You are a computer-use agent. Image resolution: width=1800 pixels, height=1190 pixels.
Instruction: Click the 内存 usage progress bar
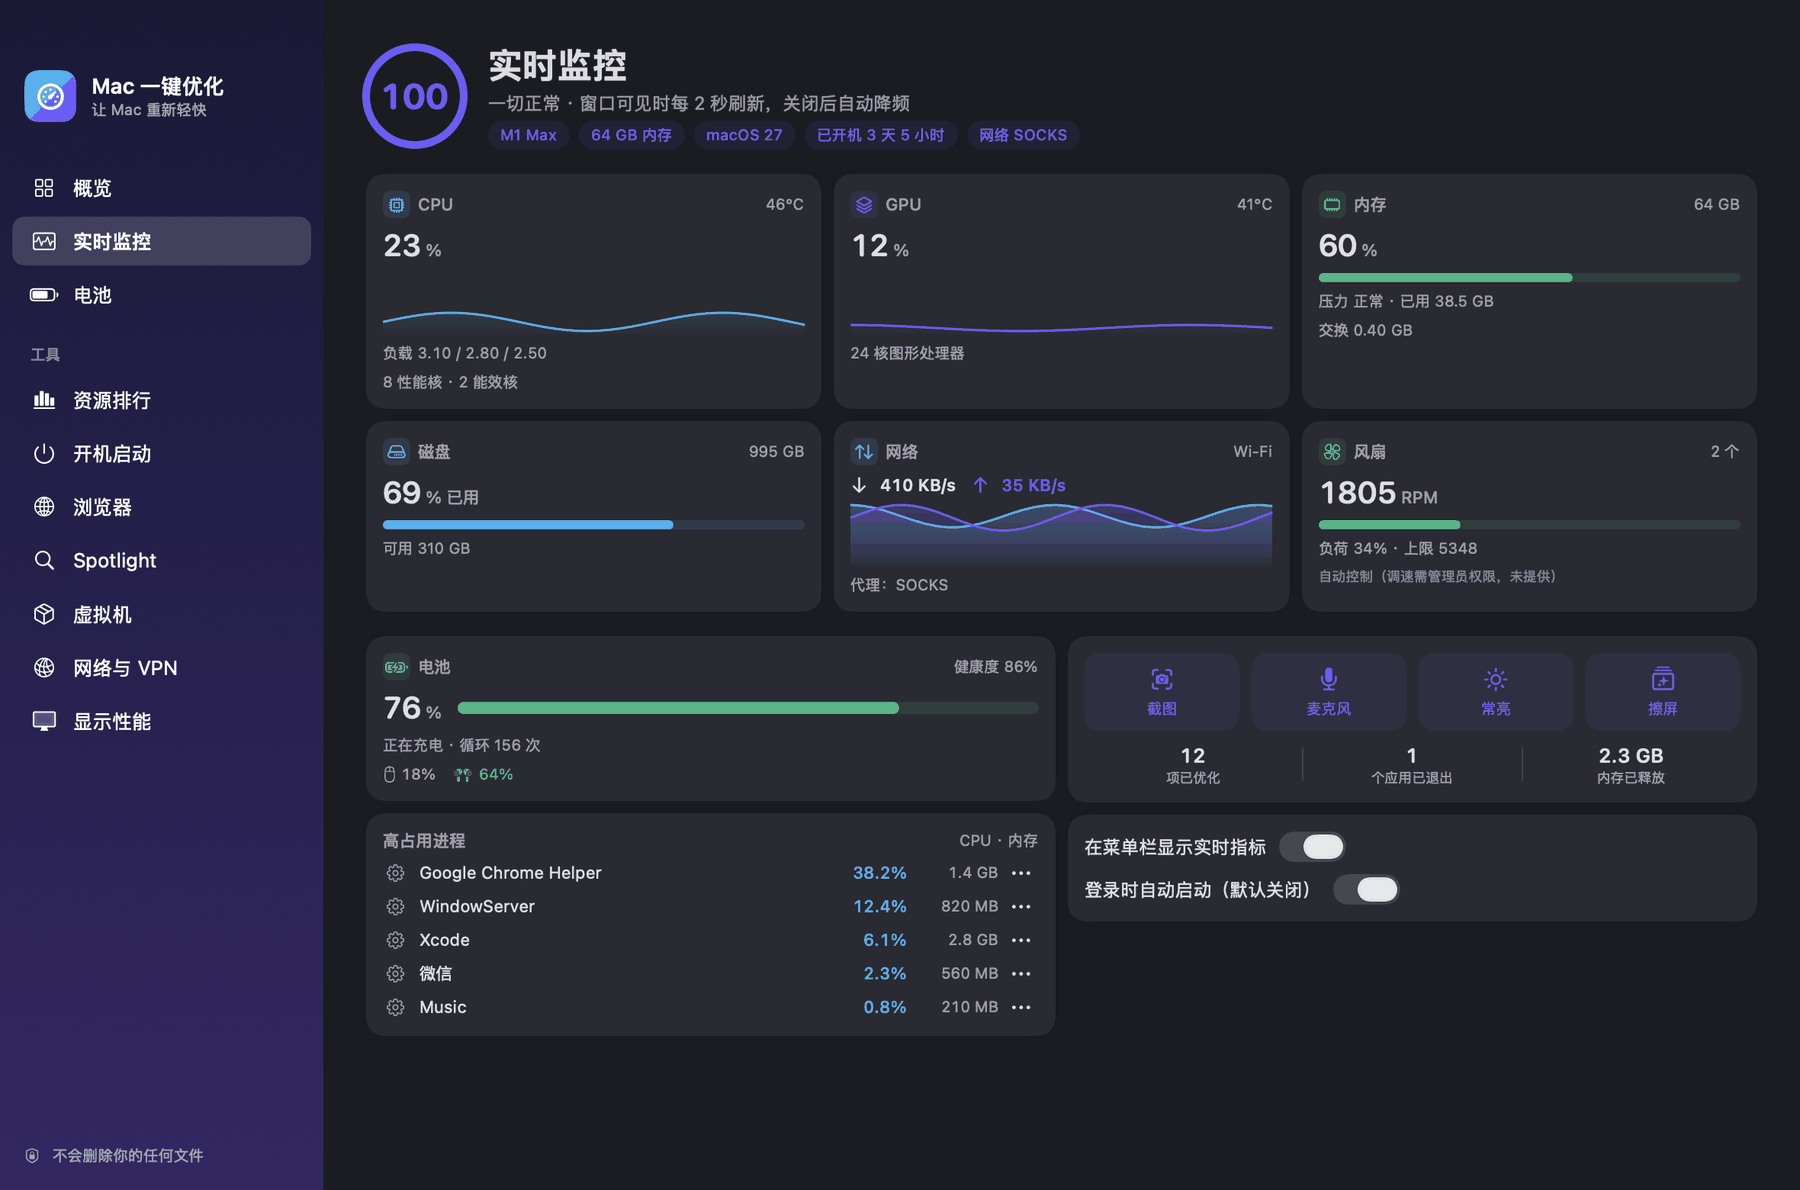pyautogui.click(x=1529, y=278)
